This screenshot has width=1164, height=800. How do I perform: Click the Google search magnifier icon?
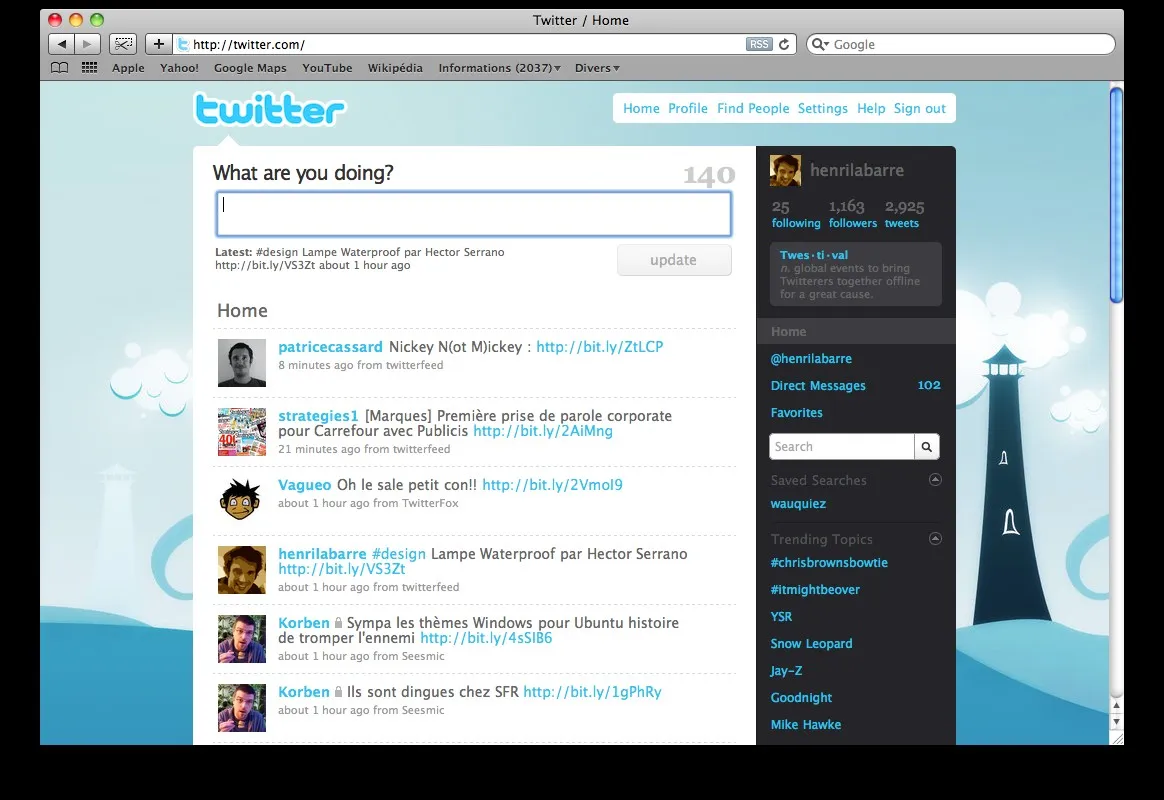[x=820, y=45]
